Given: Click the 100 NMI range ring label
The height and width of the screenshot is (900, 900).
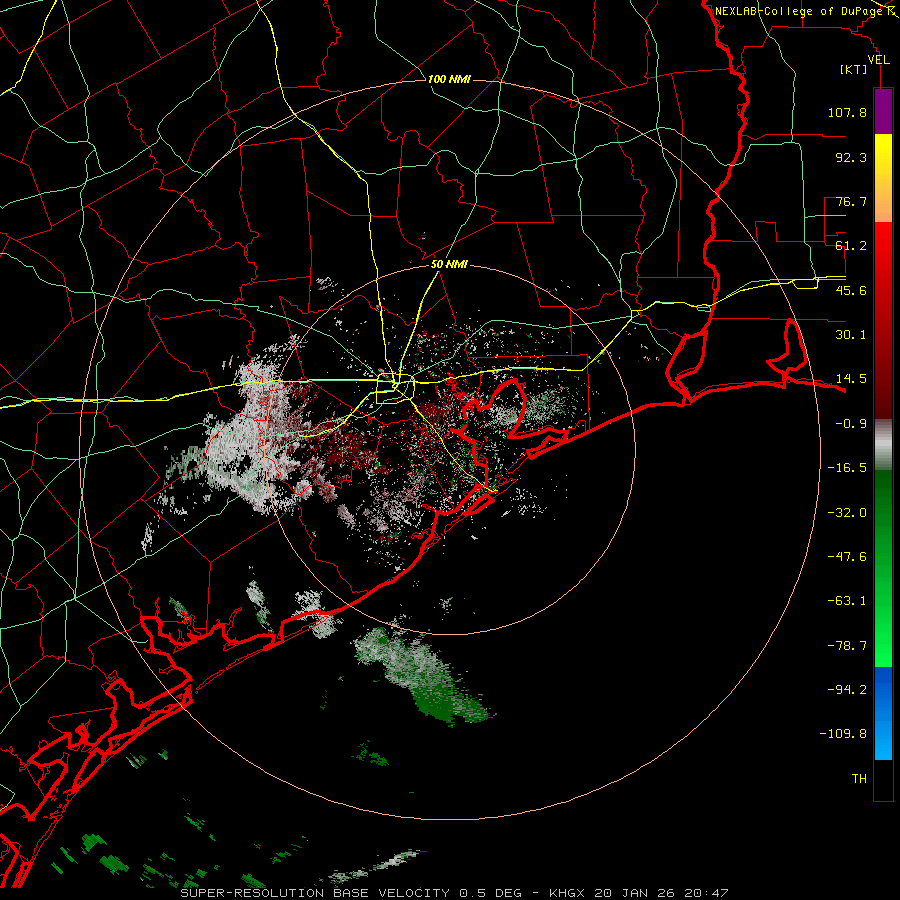Looking at the screenshot, I should (449, 79).
